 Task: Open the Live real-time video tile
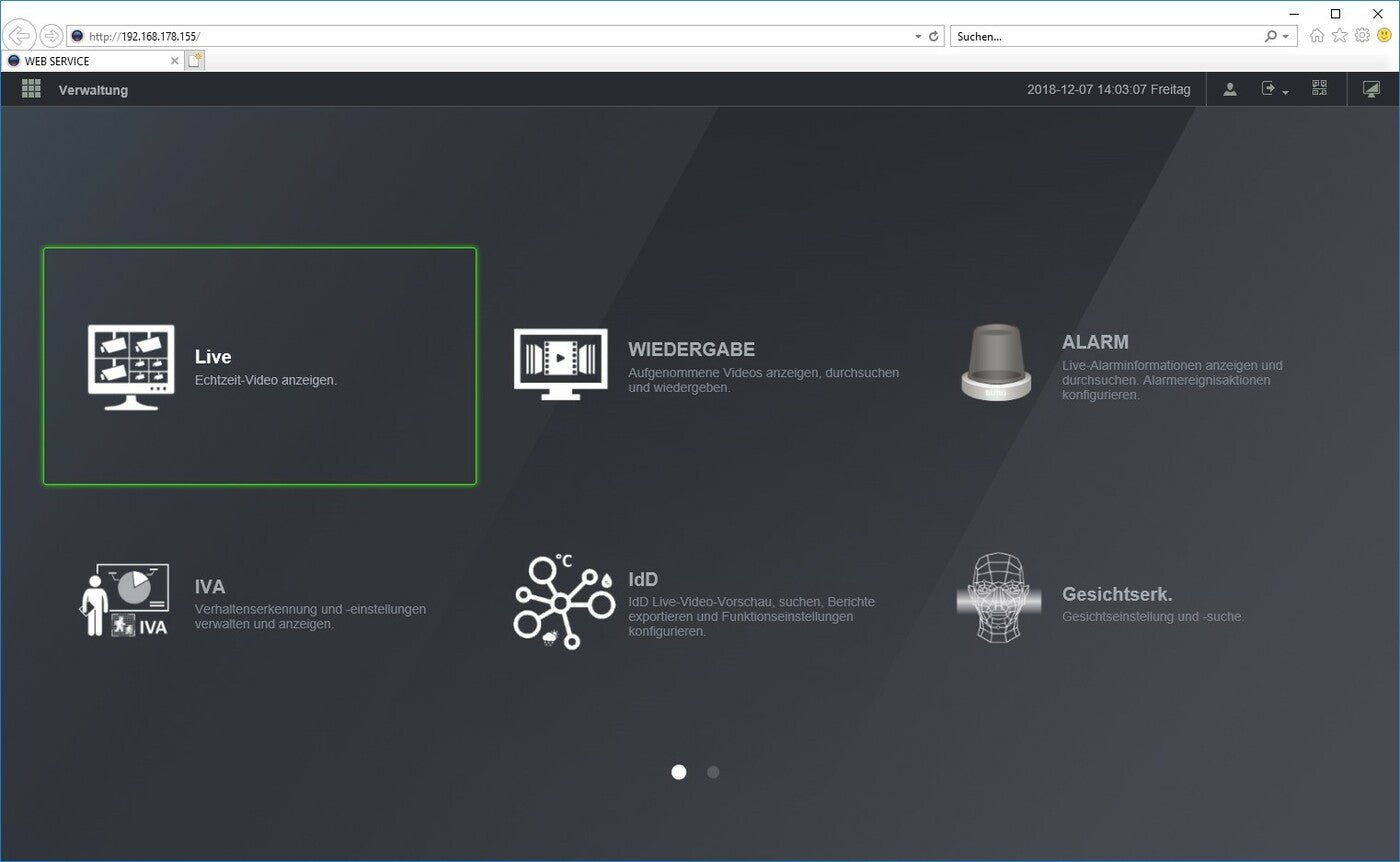259,366
